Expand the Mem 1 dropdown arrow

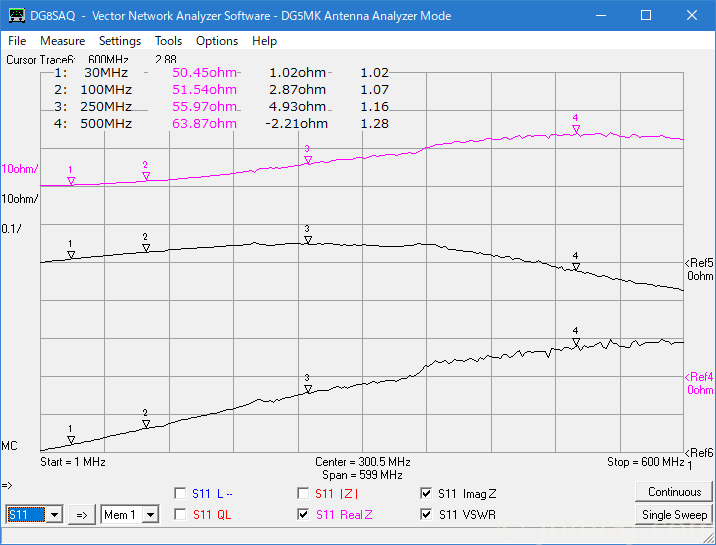[x=150, y=515]
